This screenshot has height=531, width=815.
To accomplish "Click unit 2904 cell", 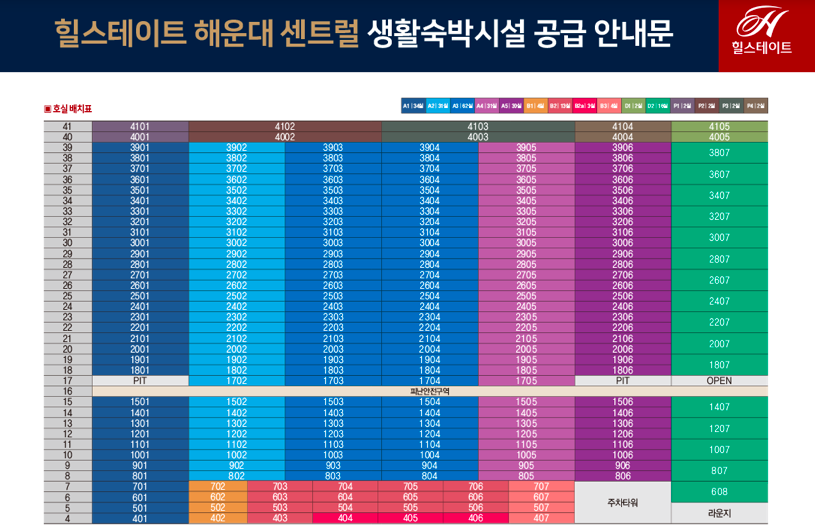I will (430, 254).
